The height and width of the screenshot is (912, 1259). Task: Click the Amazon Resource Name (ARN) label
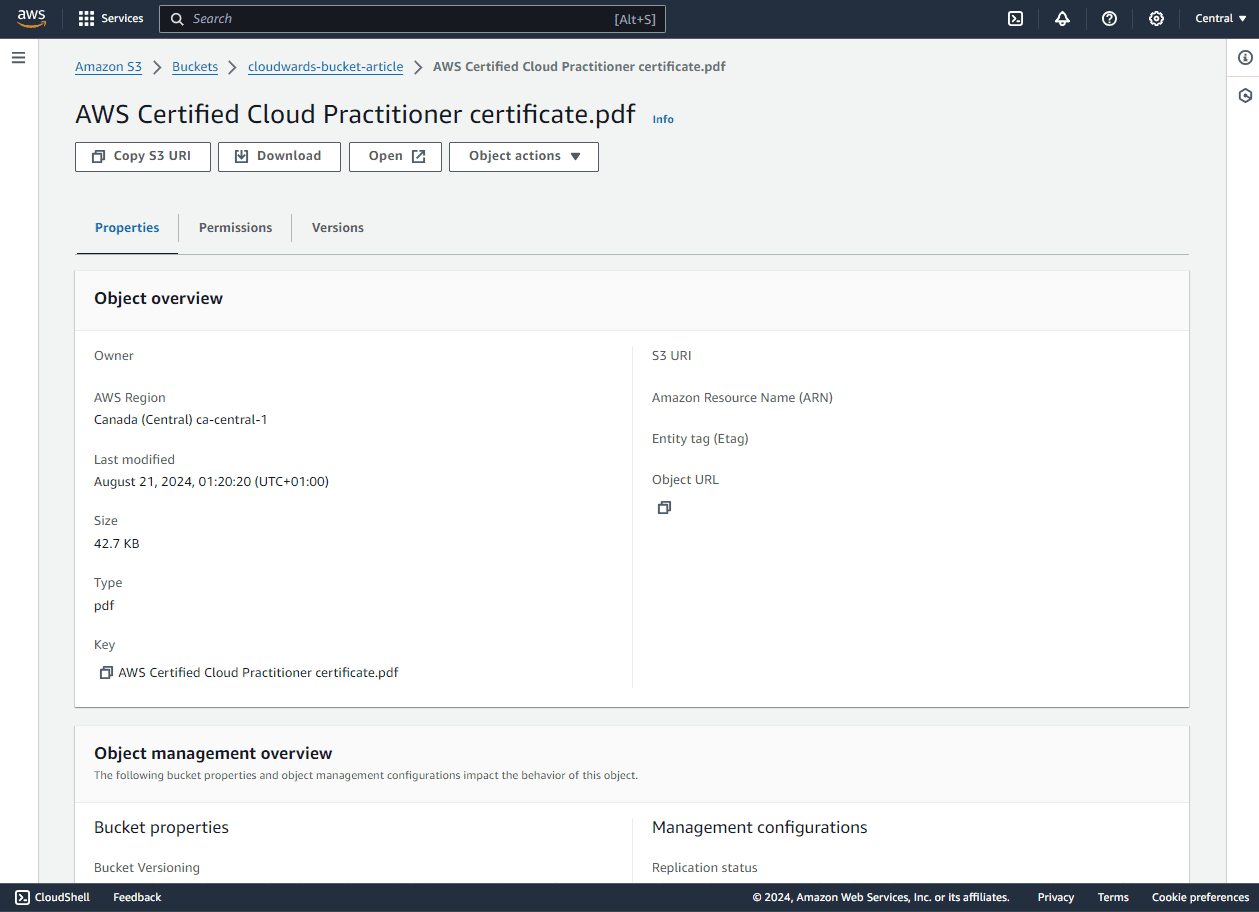742,398
